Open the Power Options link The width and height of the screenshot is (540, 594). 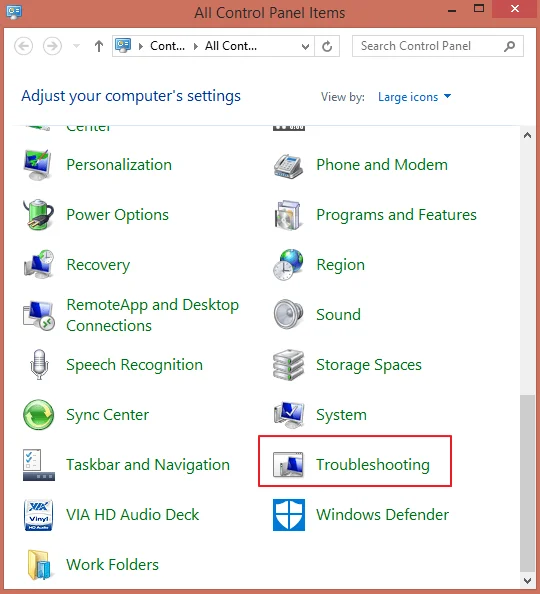117,215
